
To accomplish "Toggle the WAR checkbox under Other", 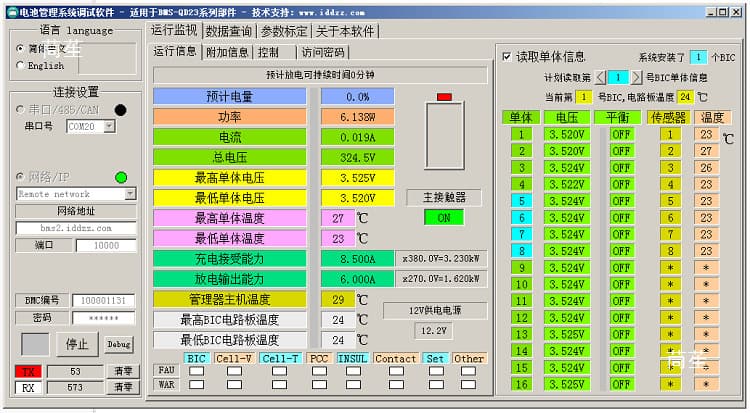I will tap(468, 384).
